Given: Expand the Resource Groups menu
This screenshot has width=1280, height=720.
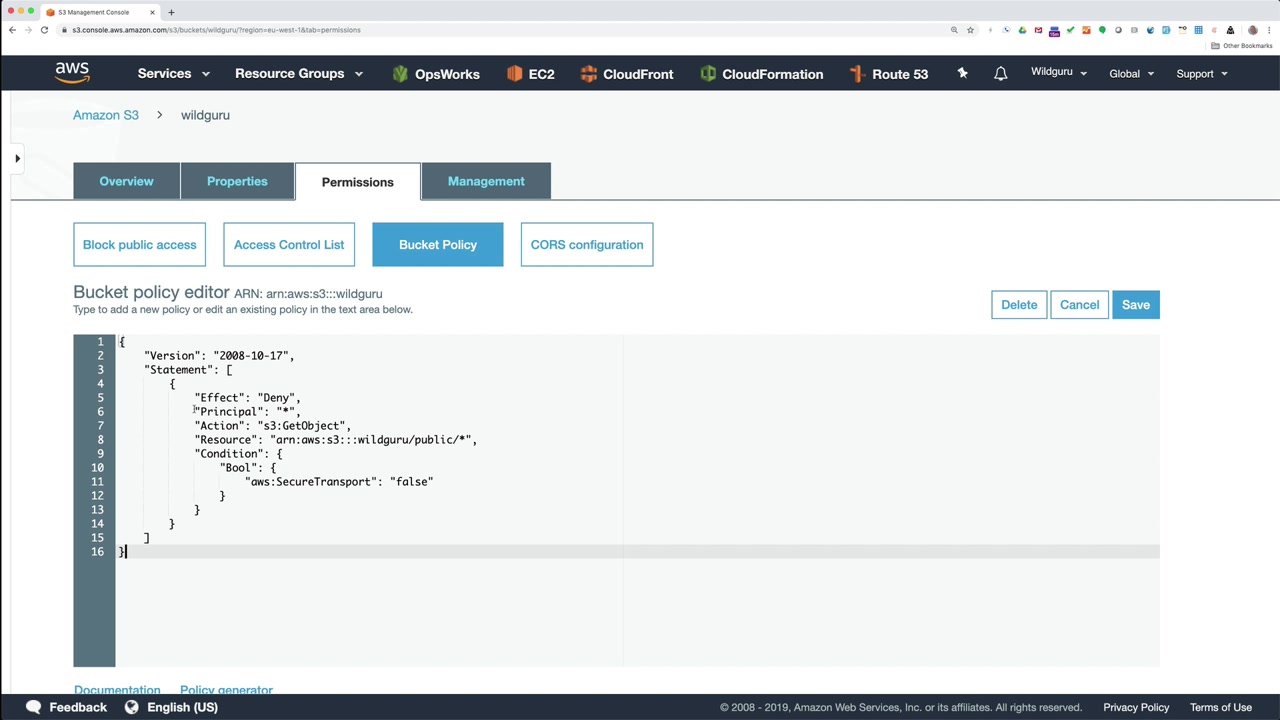Looking at the screenshot, I should tap(299, 73).
